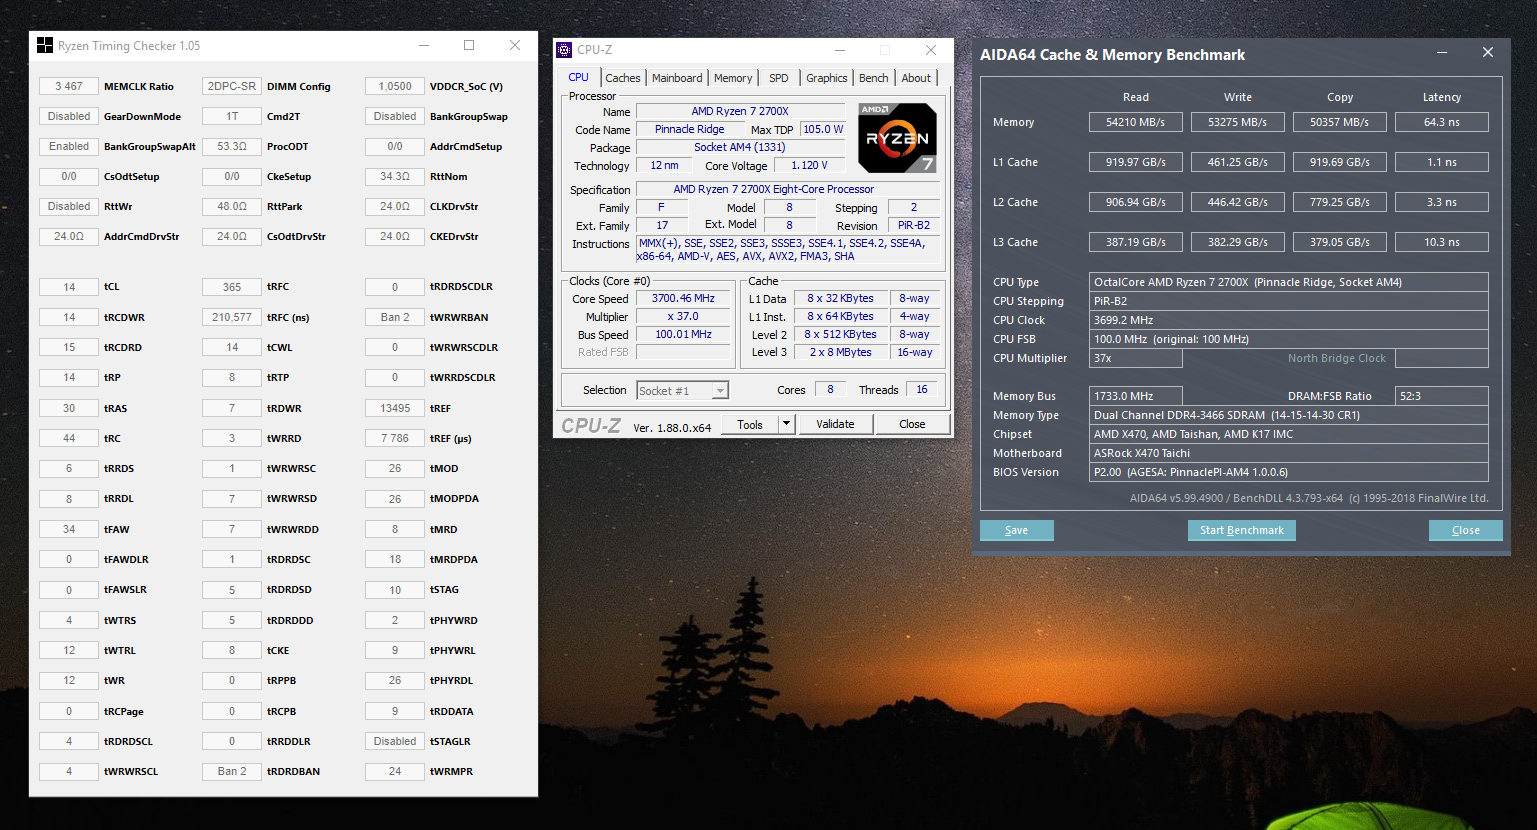Viewport: 1537px width, 830px height.
Task: Click the tWRMPR value 24
Action: [395, 771]
